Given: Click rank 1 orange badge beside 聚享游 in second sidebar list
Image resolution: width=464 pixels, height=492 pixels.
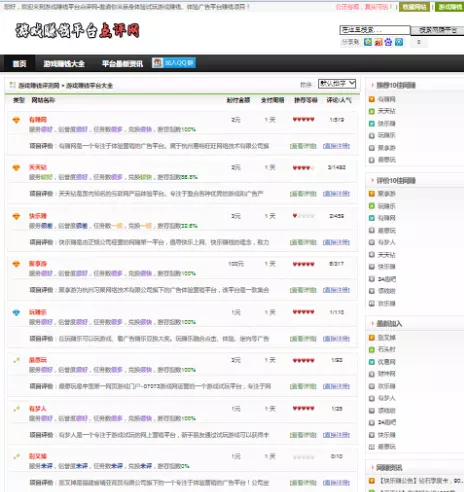Looking at the screenshot, I should pyautogui.click(x=372, y=194).
